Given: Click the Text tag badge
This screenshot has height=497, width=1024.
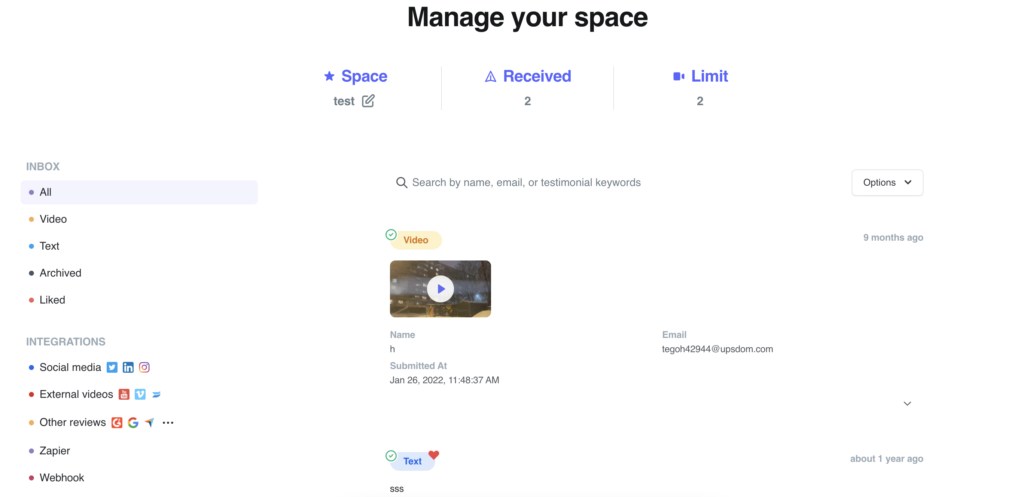Looking at the screenshot, I should tap(412, 461).
